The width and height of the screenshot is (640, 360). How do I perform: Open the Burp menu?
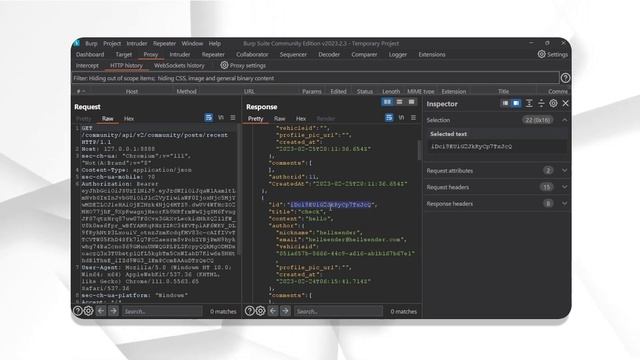(x=91, y=43)
